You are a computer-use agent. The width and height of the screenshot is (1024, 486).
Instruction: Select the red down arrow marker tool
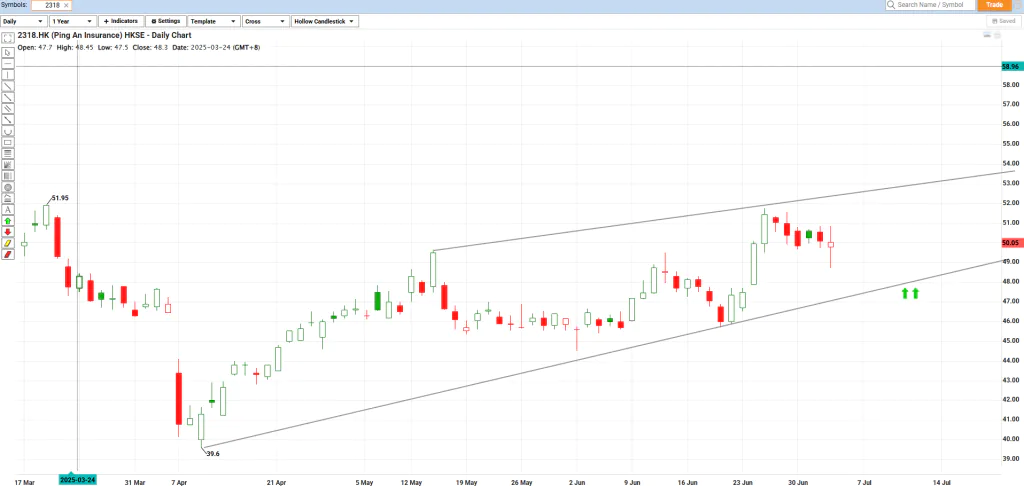(8, 231)
